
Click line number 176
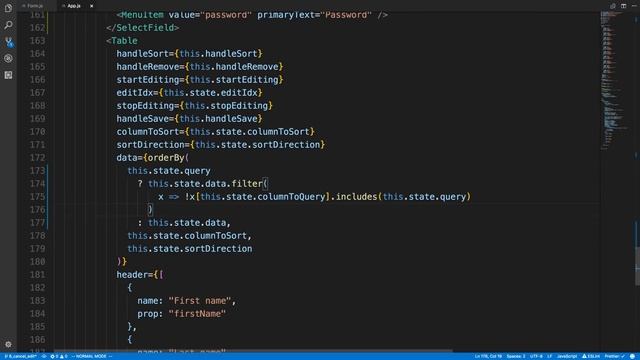point(37,210)
